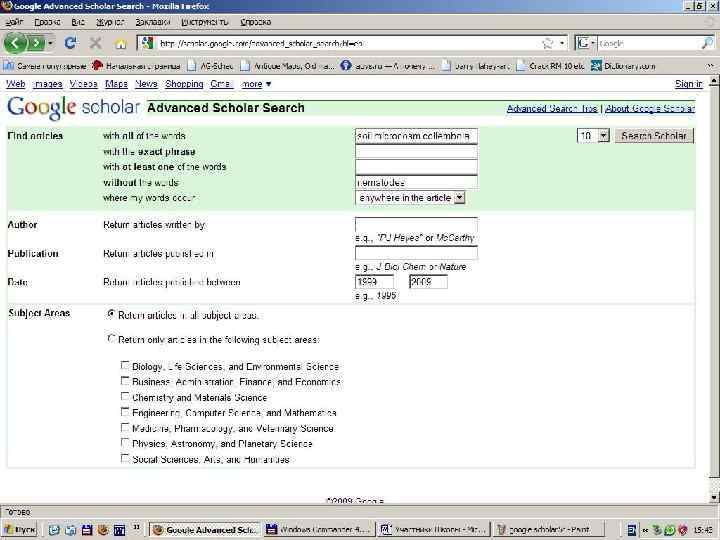Click the browser search bar field
This screenshot has width=720, height=540.
(649, 44)
